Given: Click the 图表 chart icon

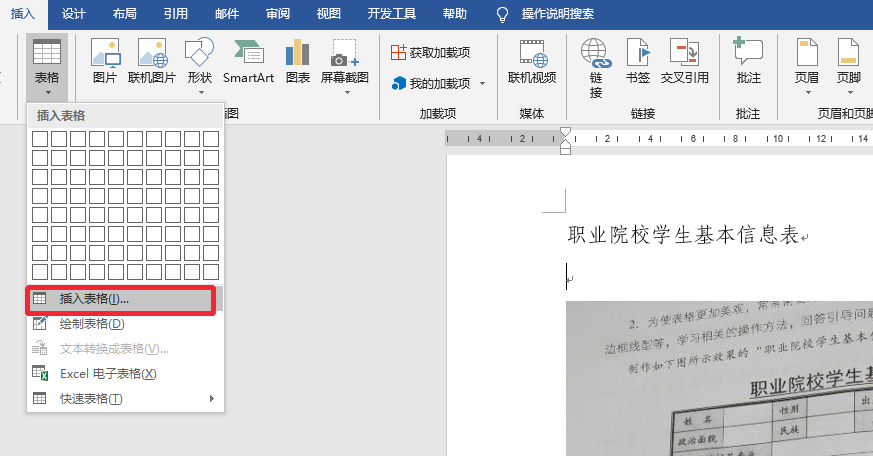Looking at the screenshot, I should click(x=297, y=52).
